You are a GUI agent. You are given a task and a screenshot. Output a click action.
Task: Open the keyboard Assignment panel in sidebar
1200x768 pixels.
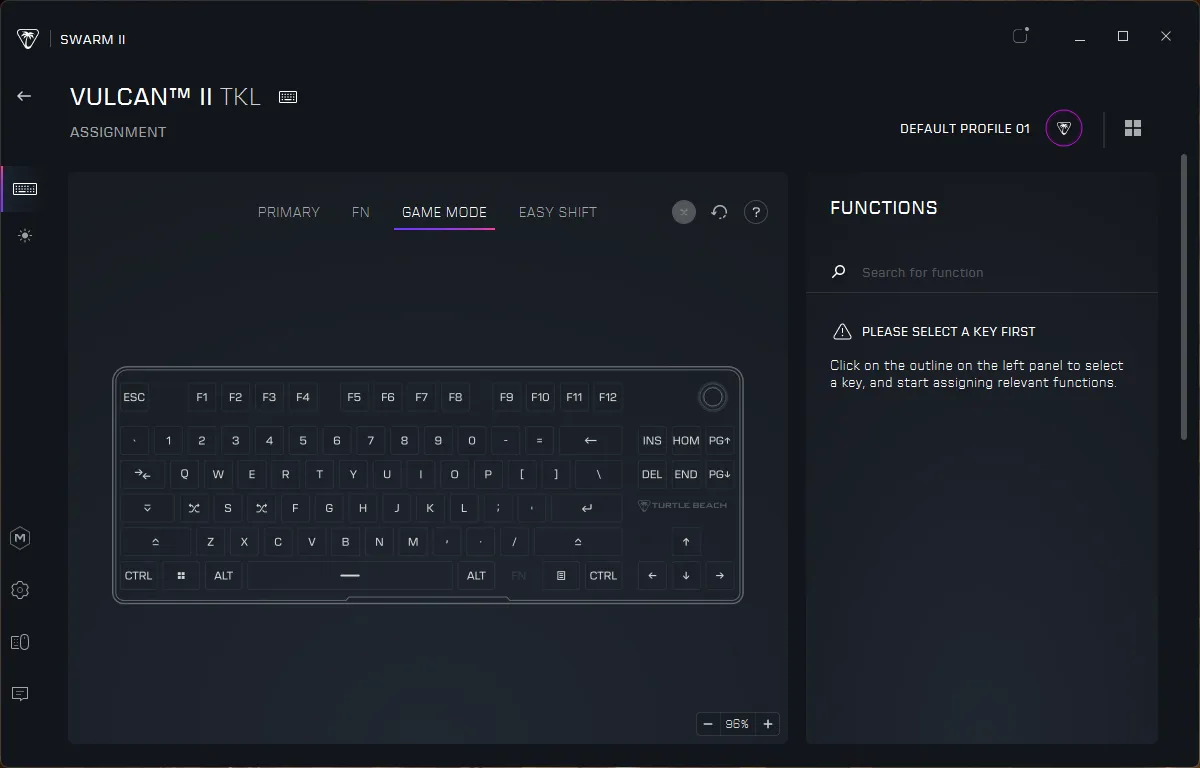pos(24,188)
